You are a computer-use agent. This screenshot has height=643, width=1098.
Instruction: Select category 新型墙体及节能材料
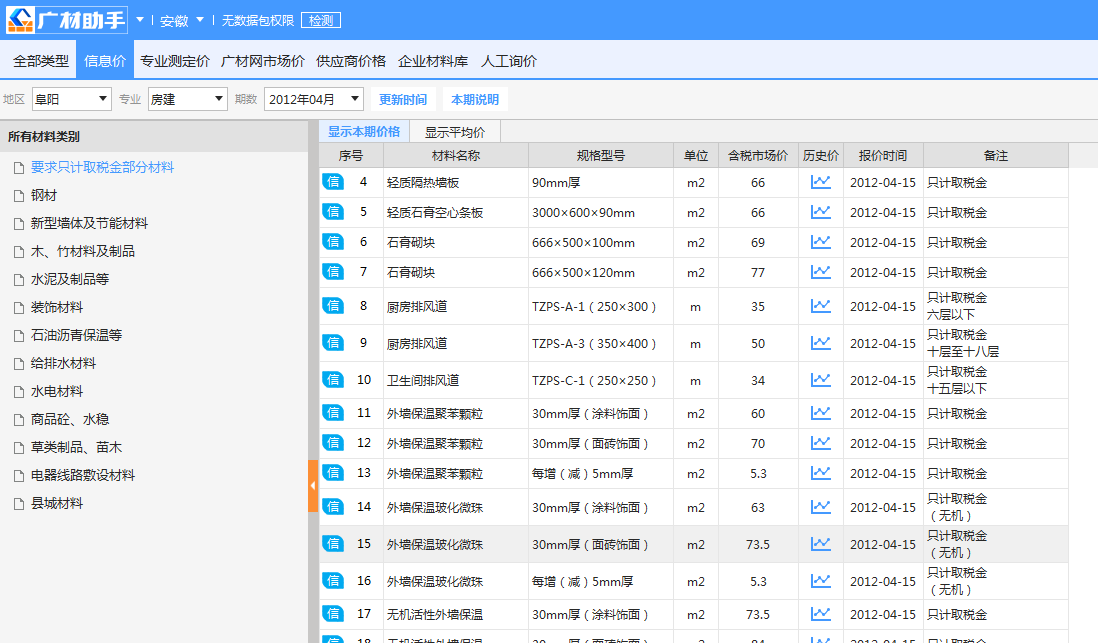89,223
